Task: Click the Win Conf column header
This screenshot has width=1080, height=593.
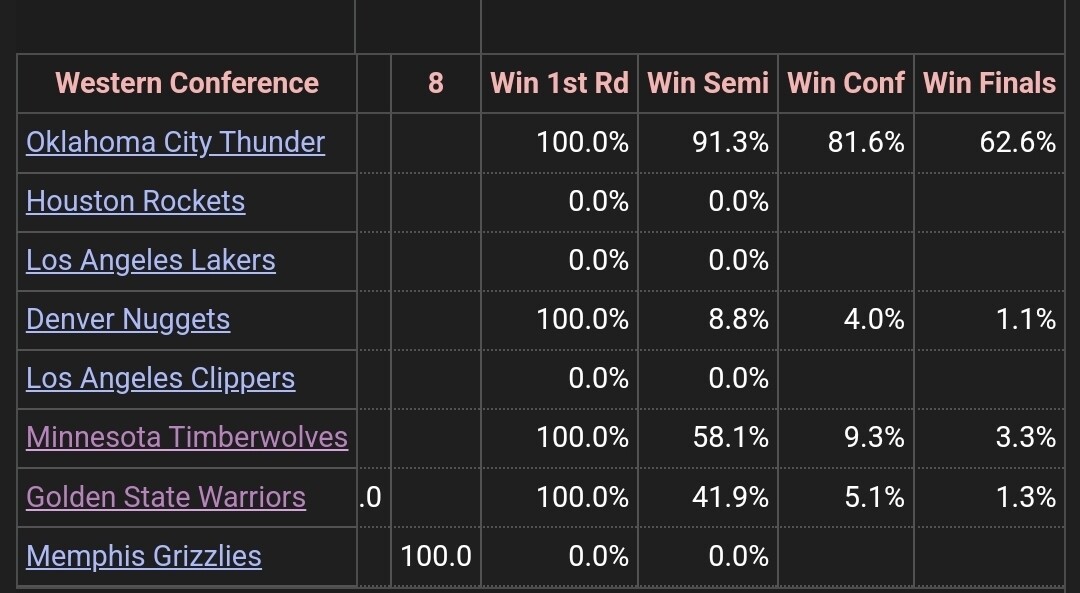Action: point(846,83)
